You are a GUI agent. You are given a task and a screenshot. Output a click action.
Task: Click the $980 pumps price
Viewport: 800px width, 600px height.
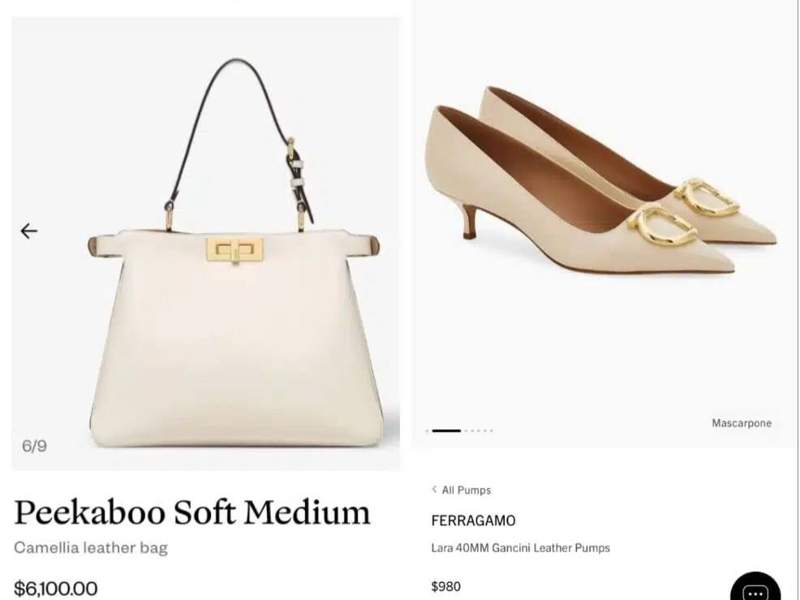pyautogui.click(x=446, y=586)
